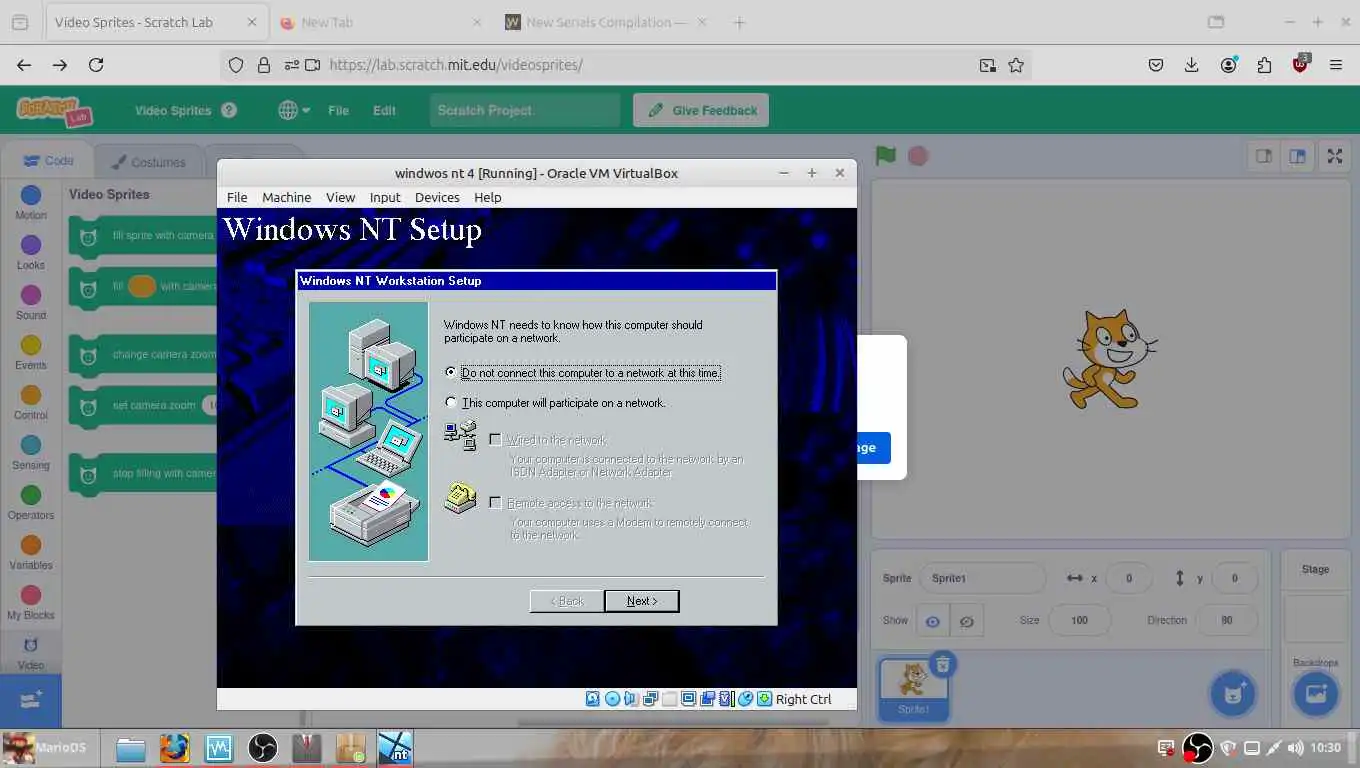Click Next in Windows NT Setup
The image size is (1360, 768).
642,601
